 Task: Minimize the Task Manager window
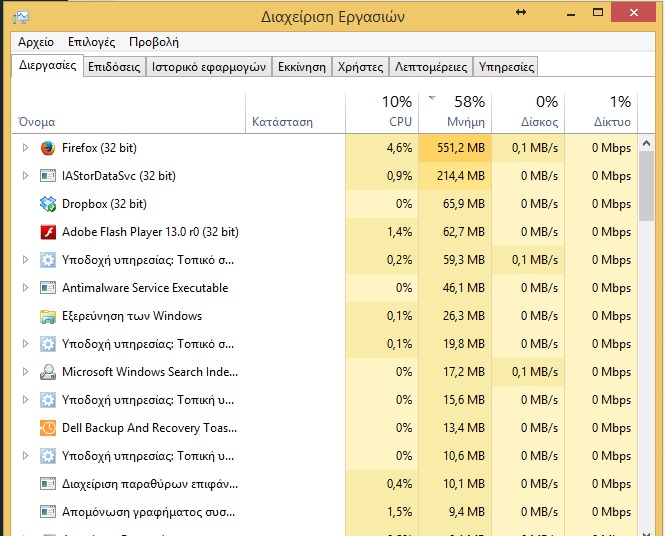pos(571,13)
